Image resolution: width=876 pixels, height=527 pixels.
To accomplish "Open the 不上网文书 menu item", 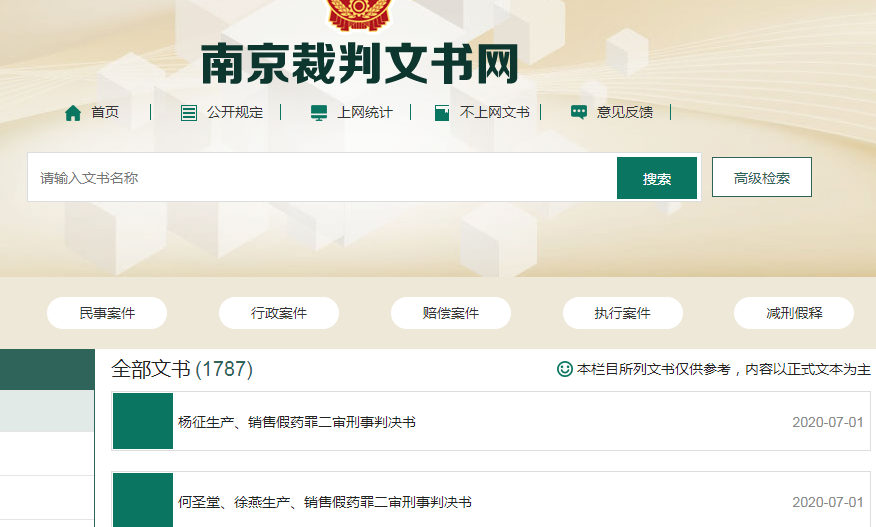I will point(494,112).
